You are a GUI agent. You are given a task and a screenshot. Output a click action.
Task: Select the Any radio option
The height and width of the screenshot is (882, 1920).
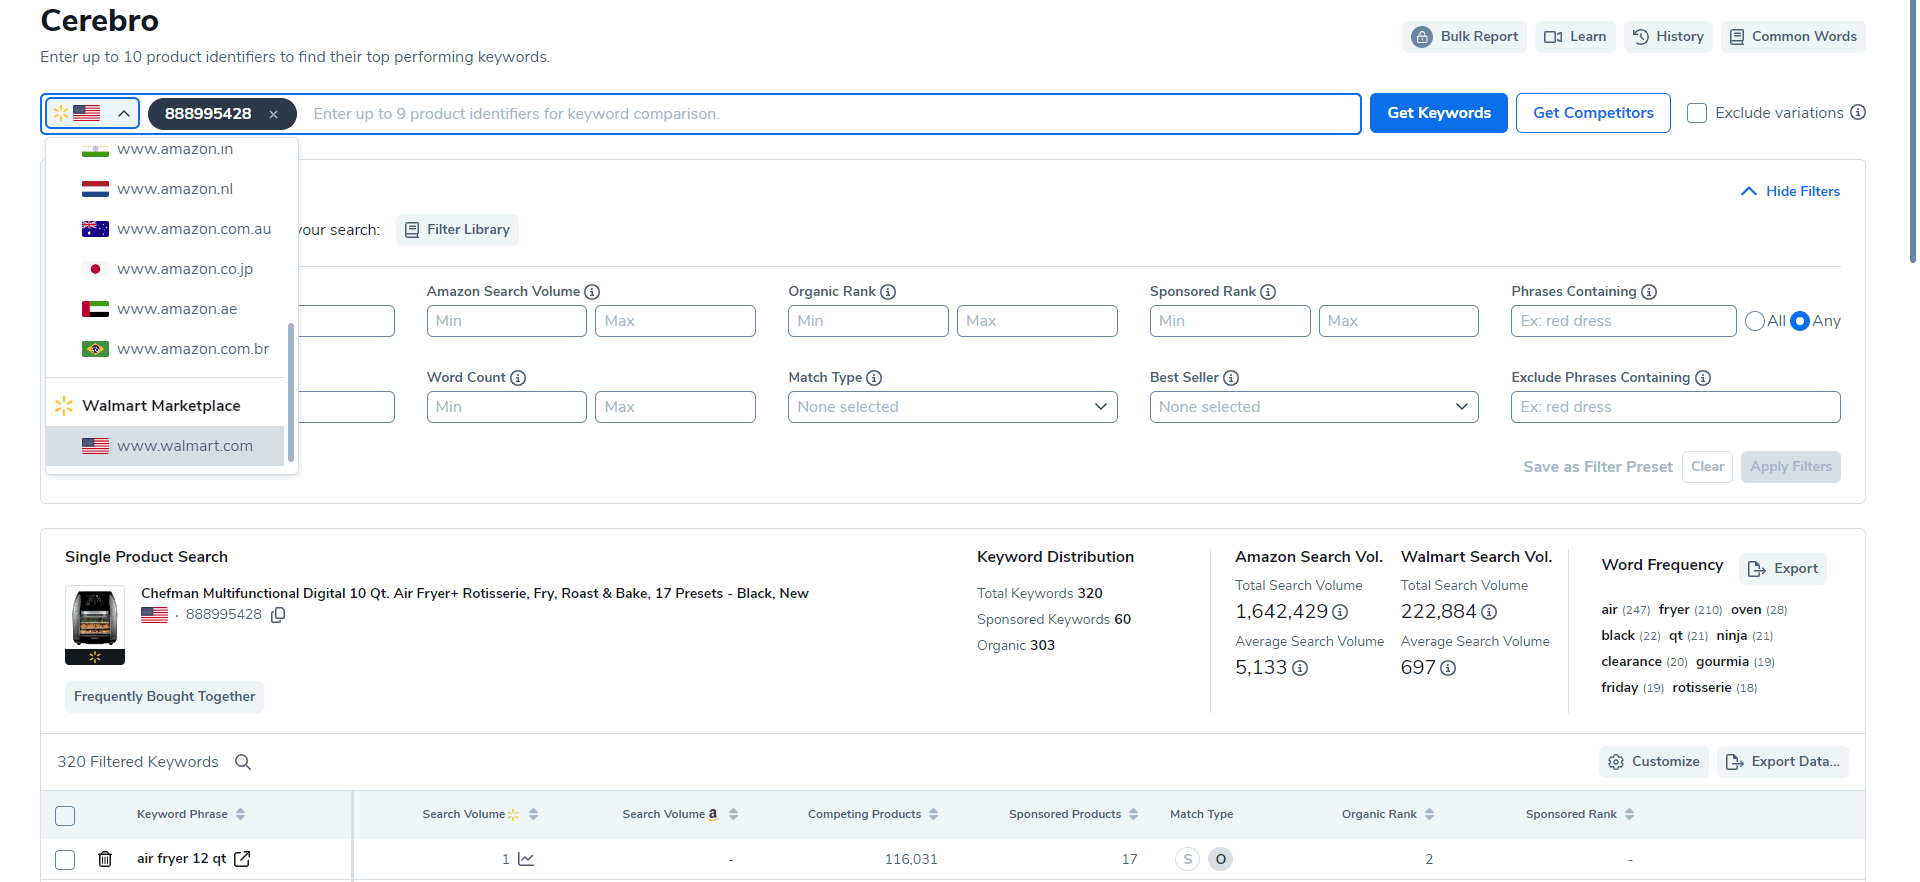[x=1800, y=321]
